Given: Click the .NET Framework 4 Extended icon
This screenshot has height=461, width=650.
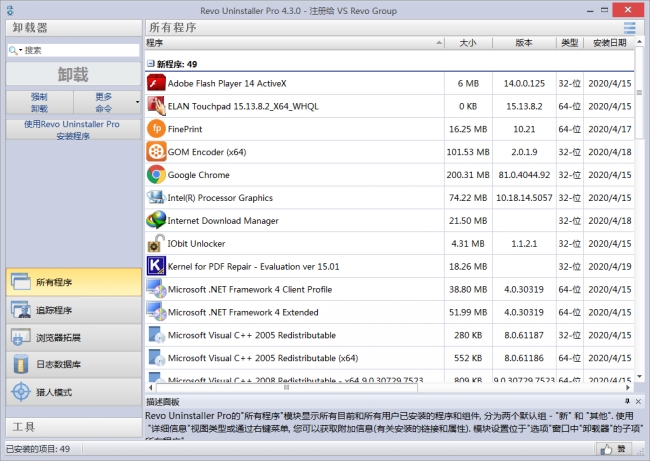Looking at the screenshot, I should (x=156, y=312).
